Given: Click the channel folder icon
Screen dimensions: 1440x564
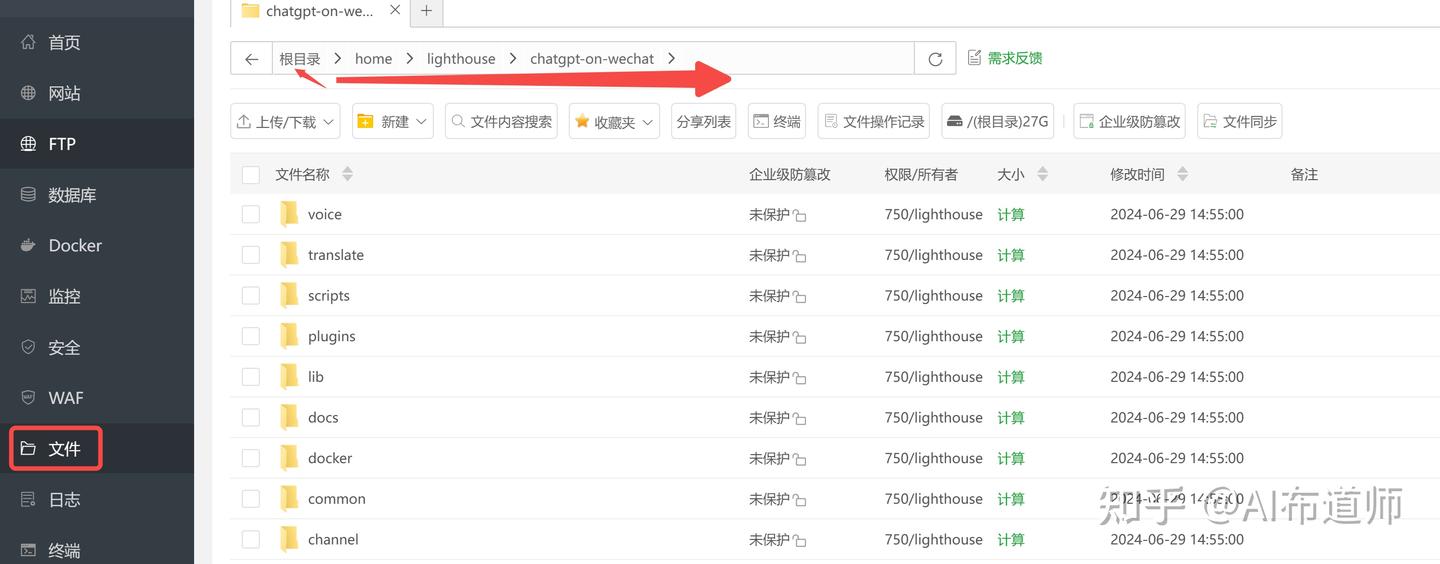Looking at the screenshot, I should point(289,539).
